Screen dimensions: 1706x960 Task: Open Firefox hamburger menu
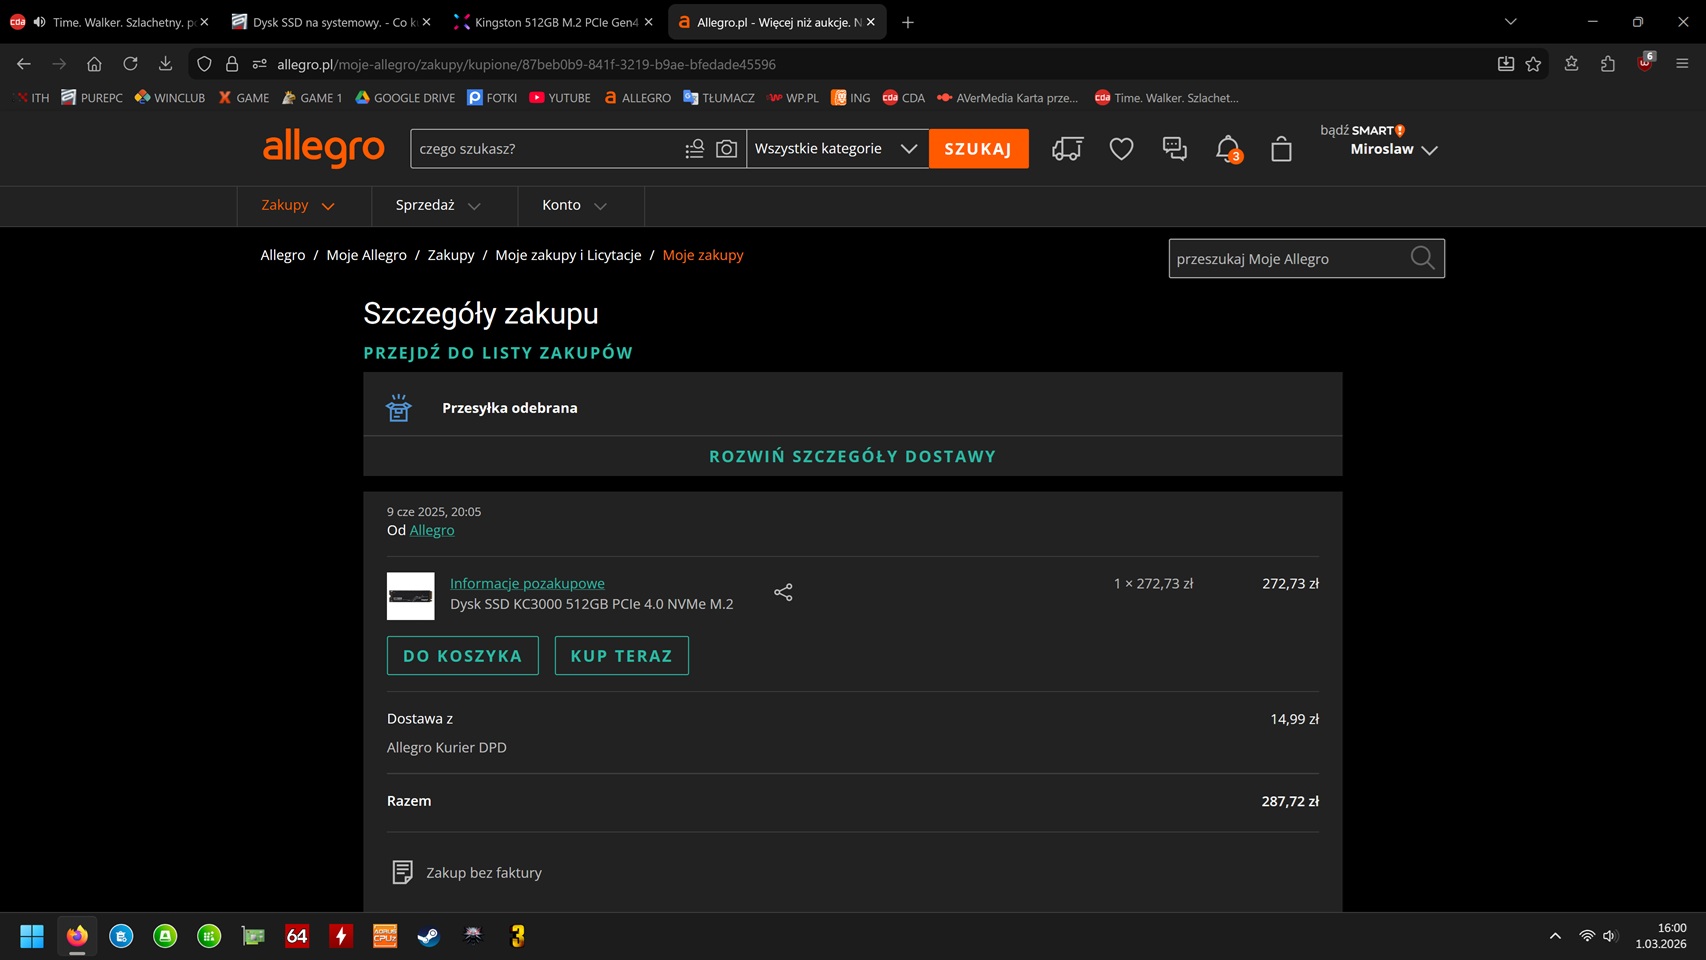(x=1682, y=64)
